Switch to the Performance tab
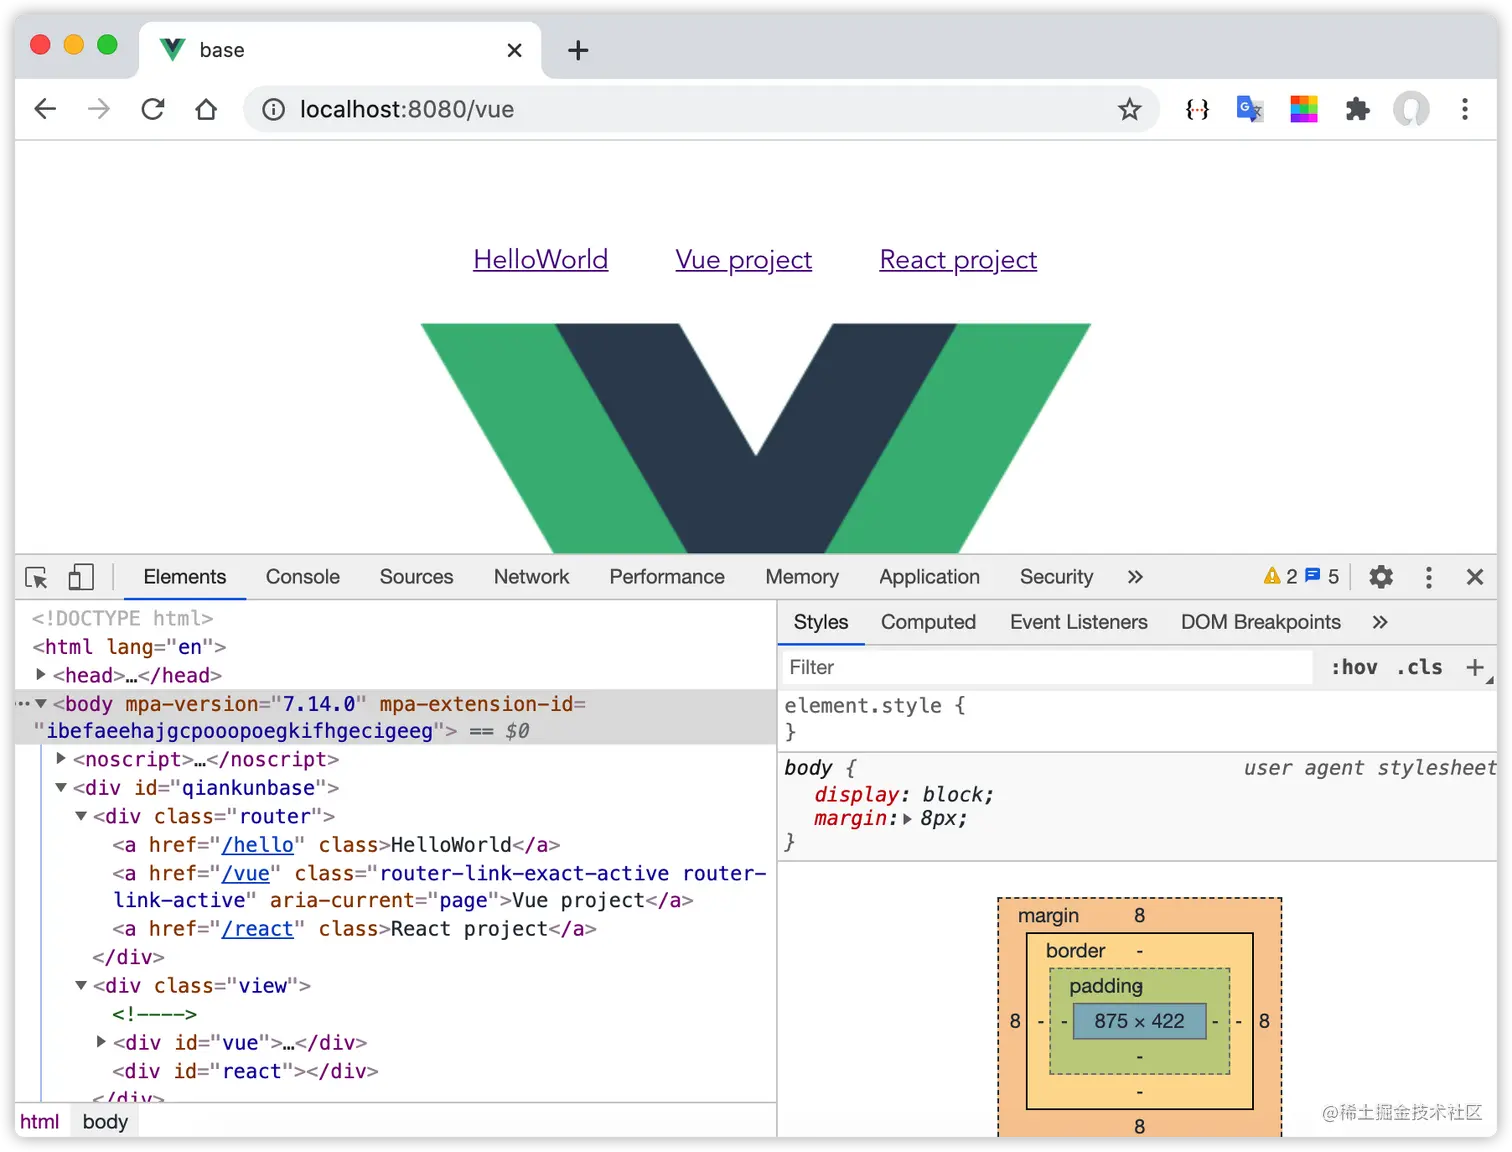This screenshot has width=1512, height=1152. click(667, 577)
